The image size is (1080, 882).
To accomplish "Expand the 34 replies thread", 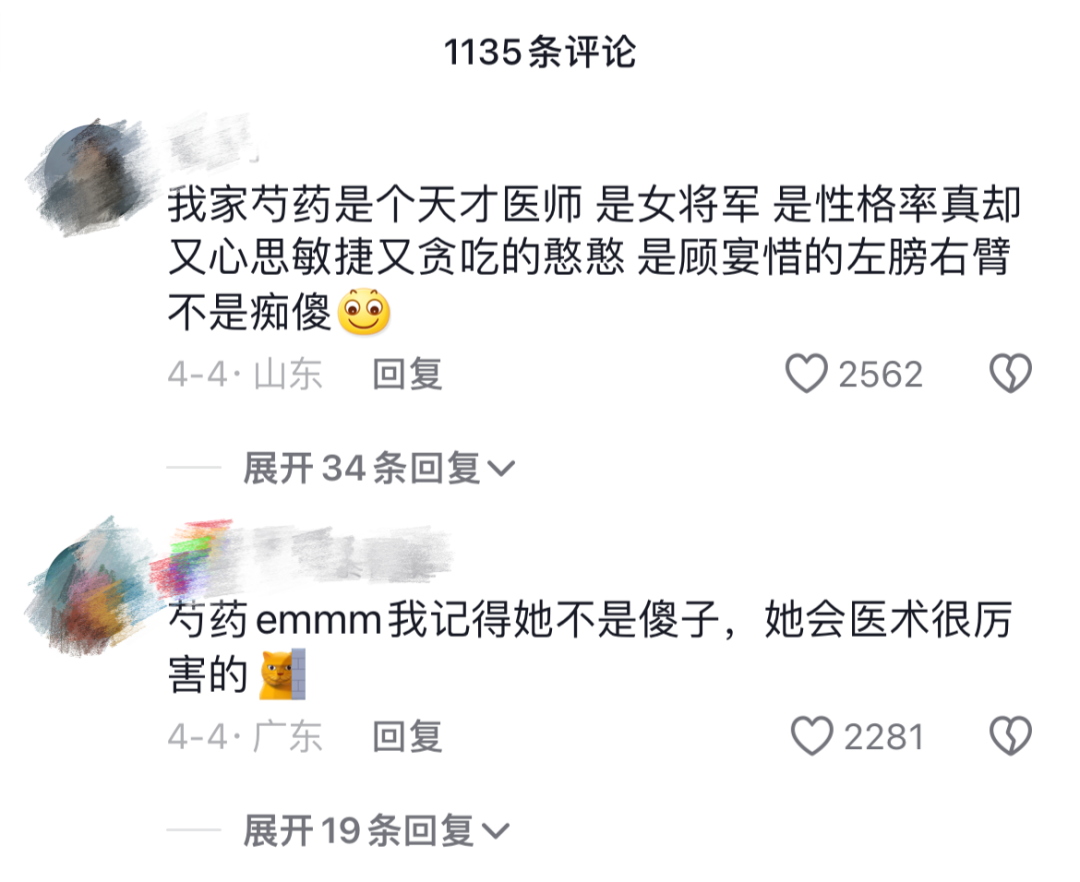I will [379, 469].
